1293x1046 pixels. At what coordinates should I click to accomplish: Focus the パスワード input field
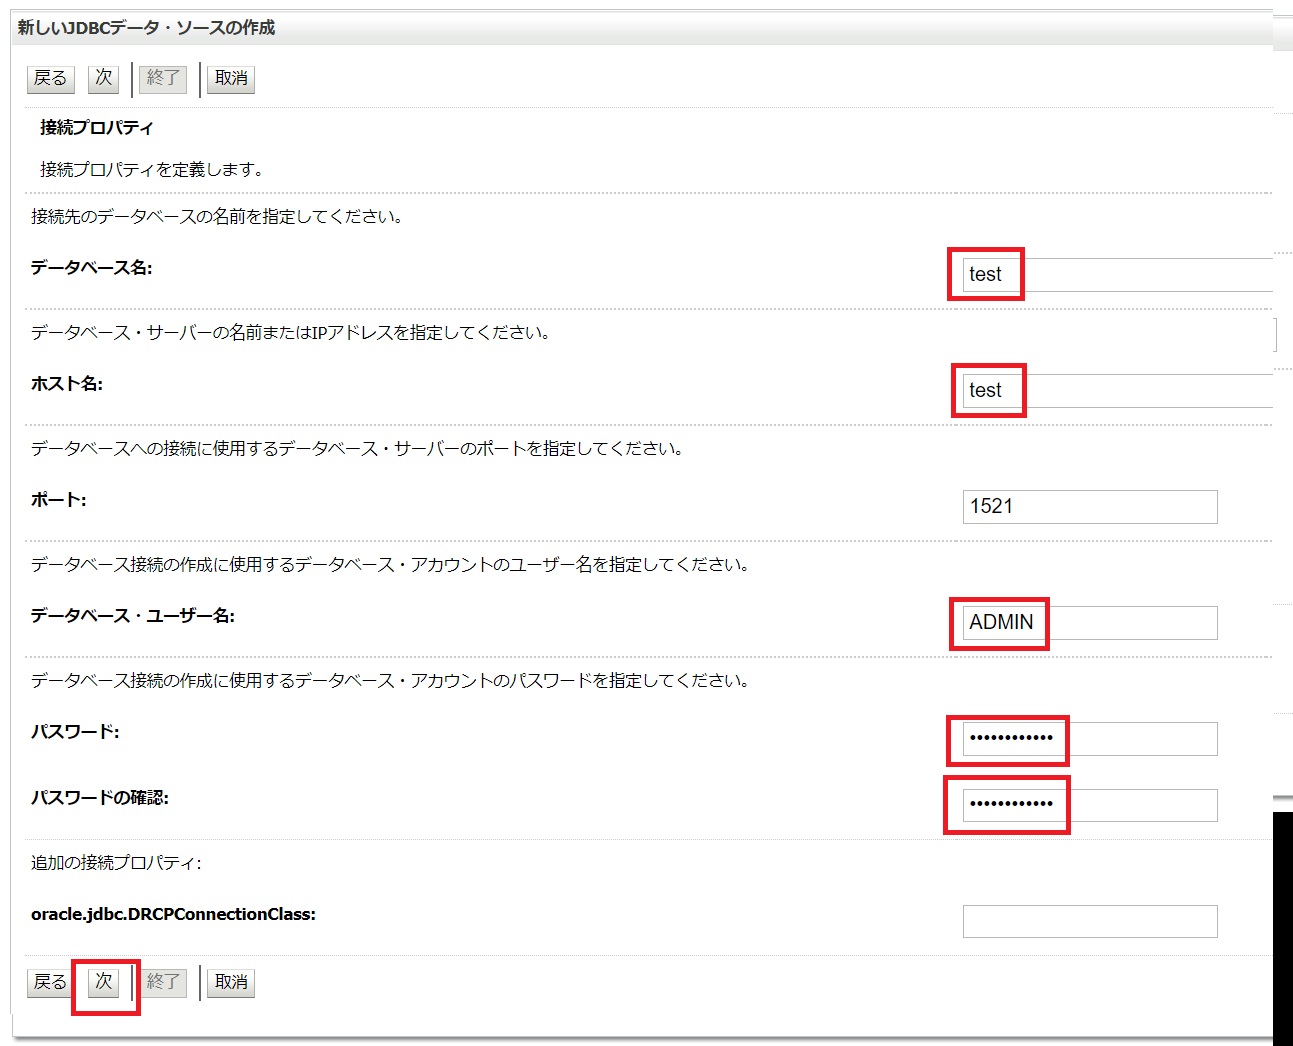[x=1089, y=739]
